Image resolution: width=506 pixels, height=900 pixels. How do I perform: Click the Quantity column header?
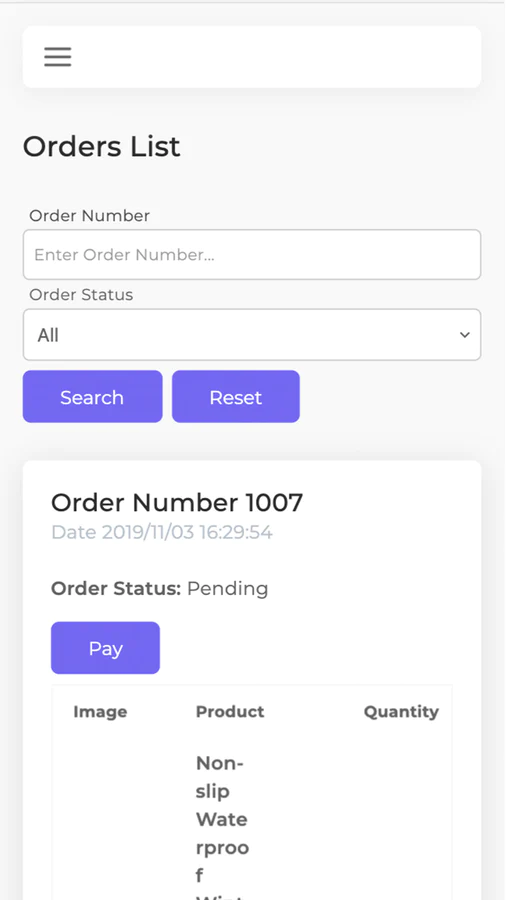click(401, 712)
